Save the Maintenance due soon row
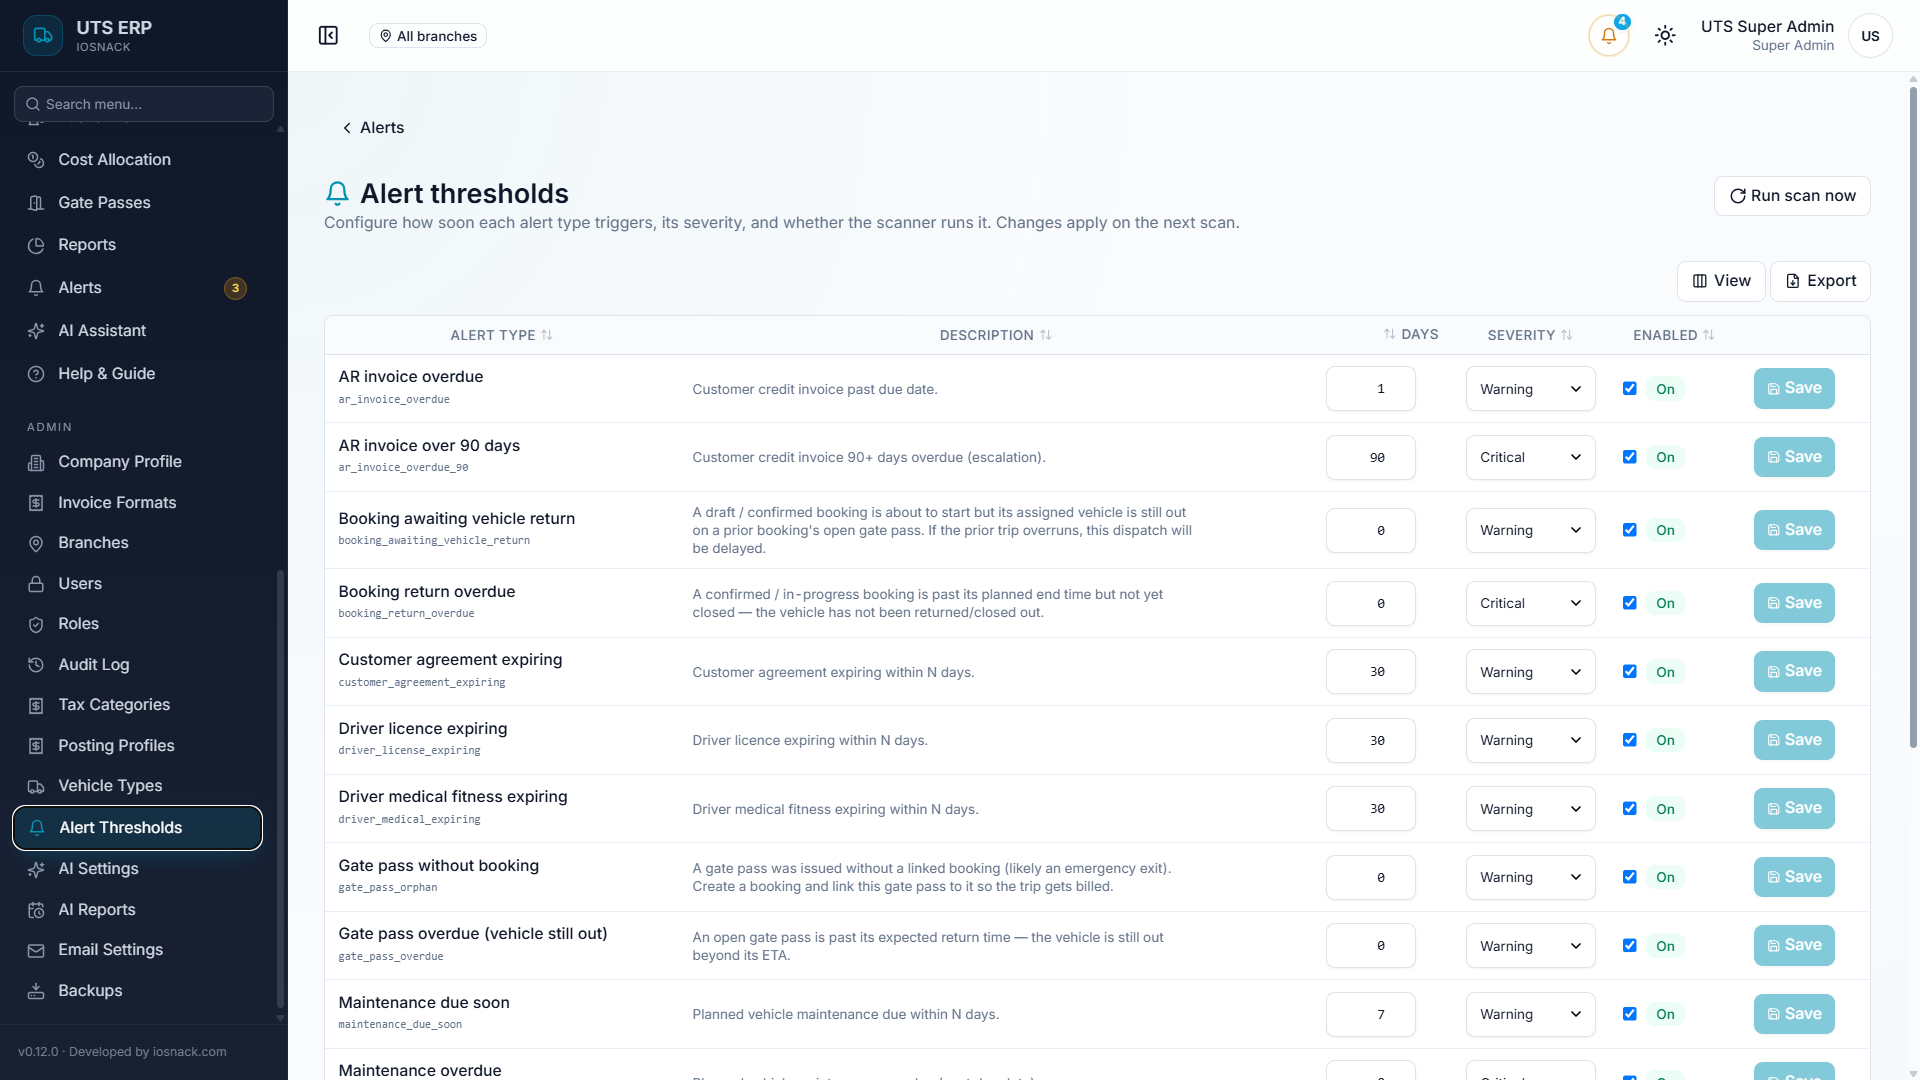The width and height of the screenshot is (1920, 1080). pyautogui.click(x=1794, y=1014)
